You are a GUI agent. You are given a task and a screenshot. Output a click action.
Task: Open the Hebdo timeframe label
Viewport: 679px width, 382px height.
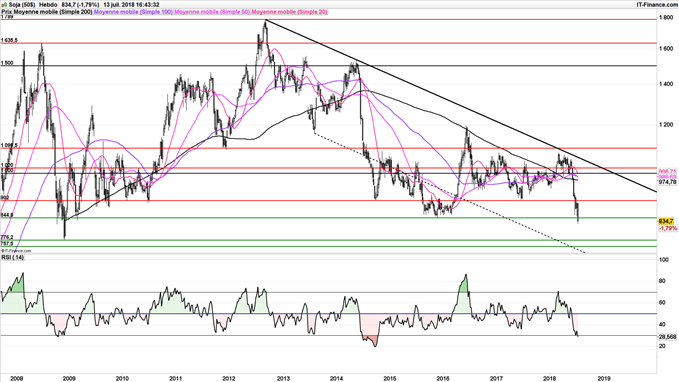tap(47, 4)
